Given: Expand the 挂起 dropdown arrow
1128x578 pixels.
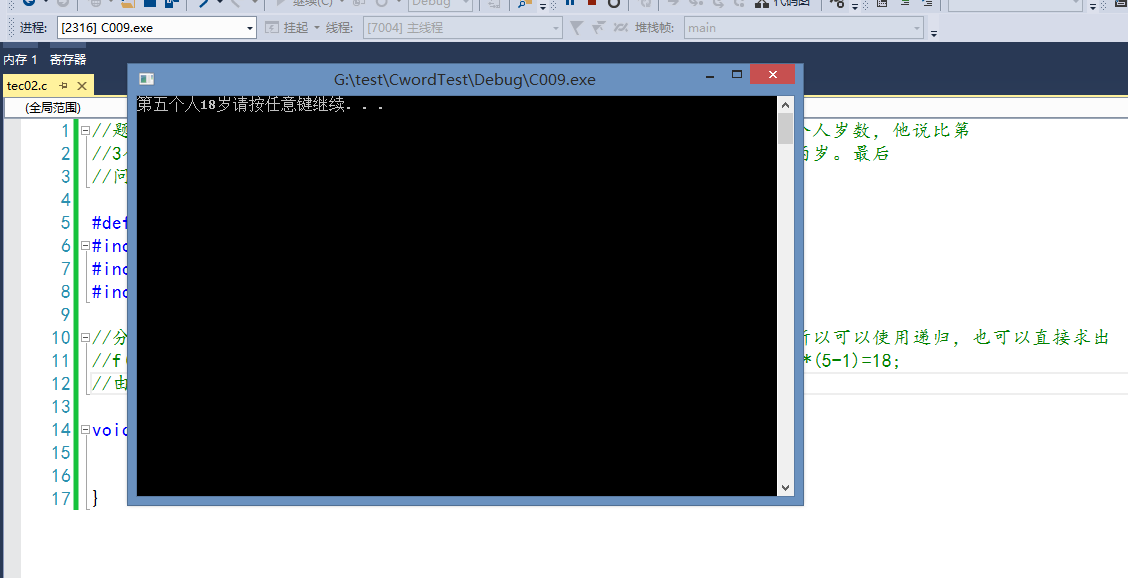Looking at the screenshot, I should click(317, 28).
